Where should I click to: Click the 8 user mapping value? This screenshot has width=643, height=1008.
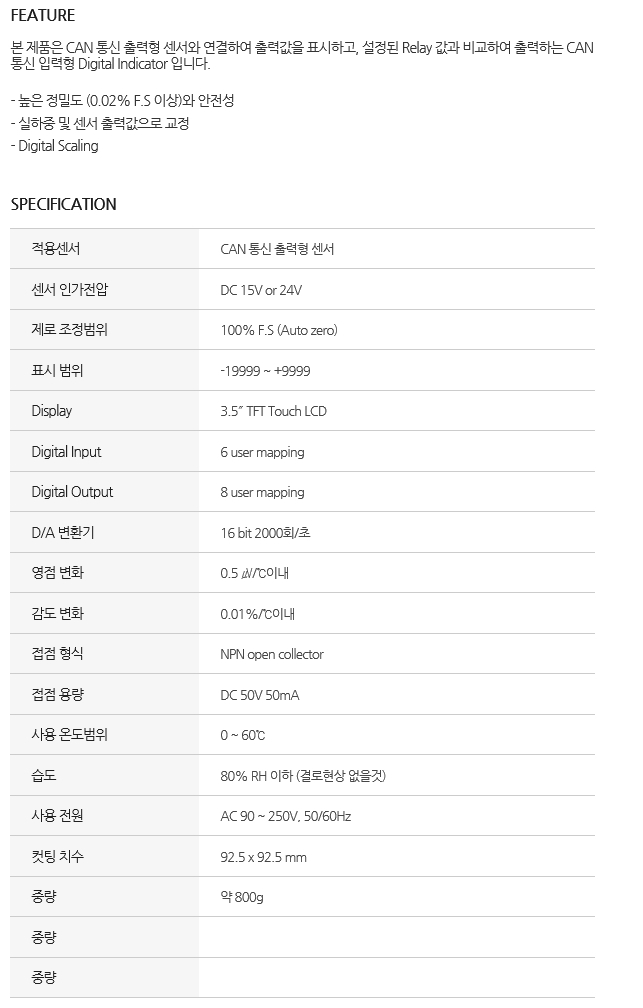click(x=262, y=492)
